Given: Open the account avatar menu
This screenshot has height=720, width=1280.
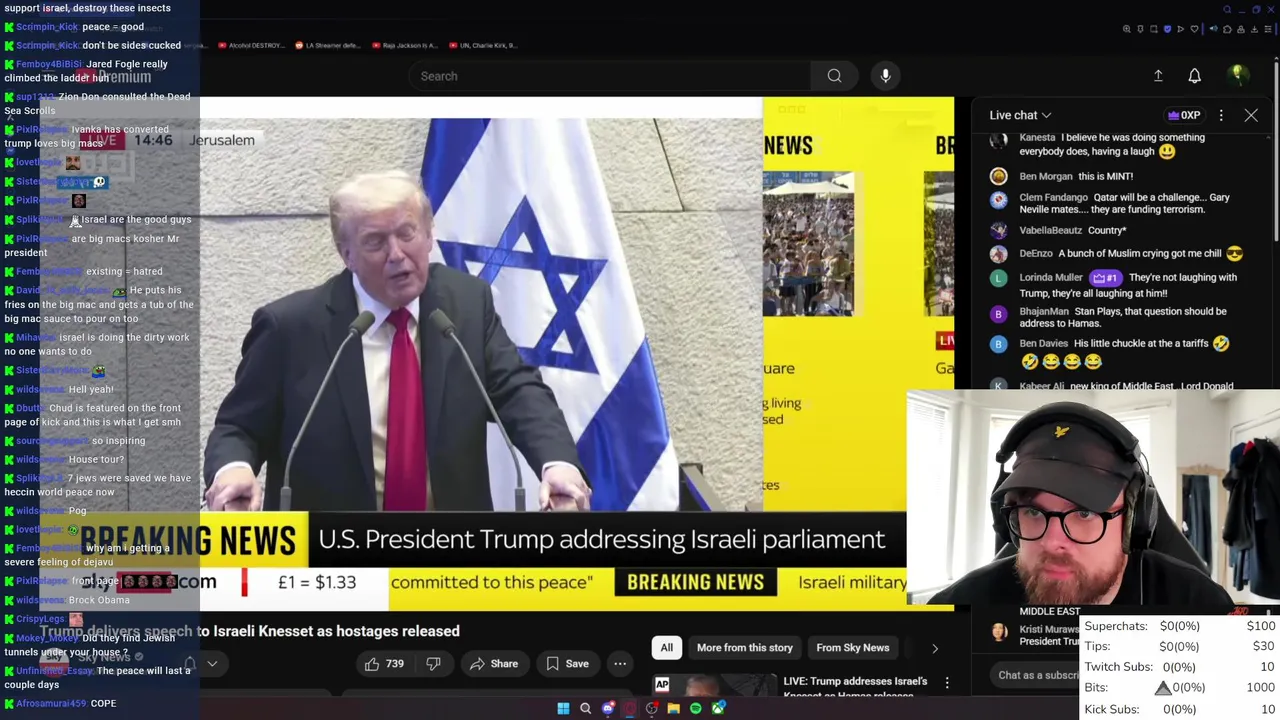Looking at the screenshot, I should click(x=1237, y=76).
